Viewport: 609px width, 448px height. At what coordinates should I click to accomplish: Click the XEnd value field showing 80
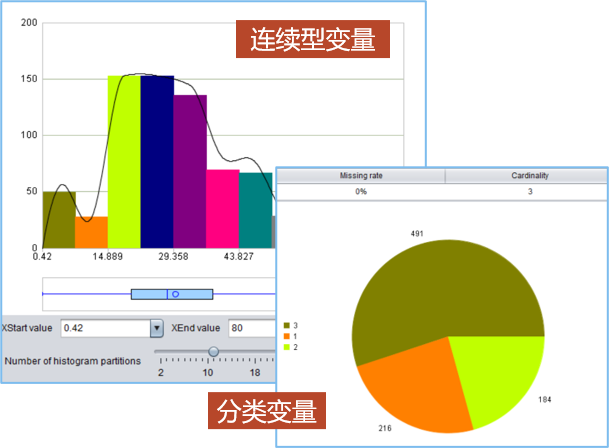[x=252, y=328]
